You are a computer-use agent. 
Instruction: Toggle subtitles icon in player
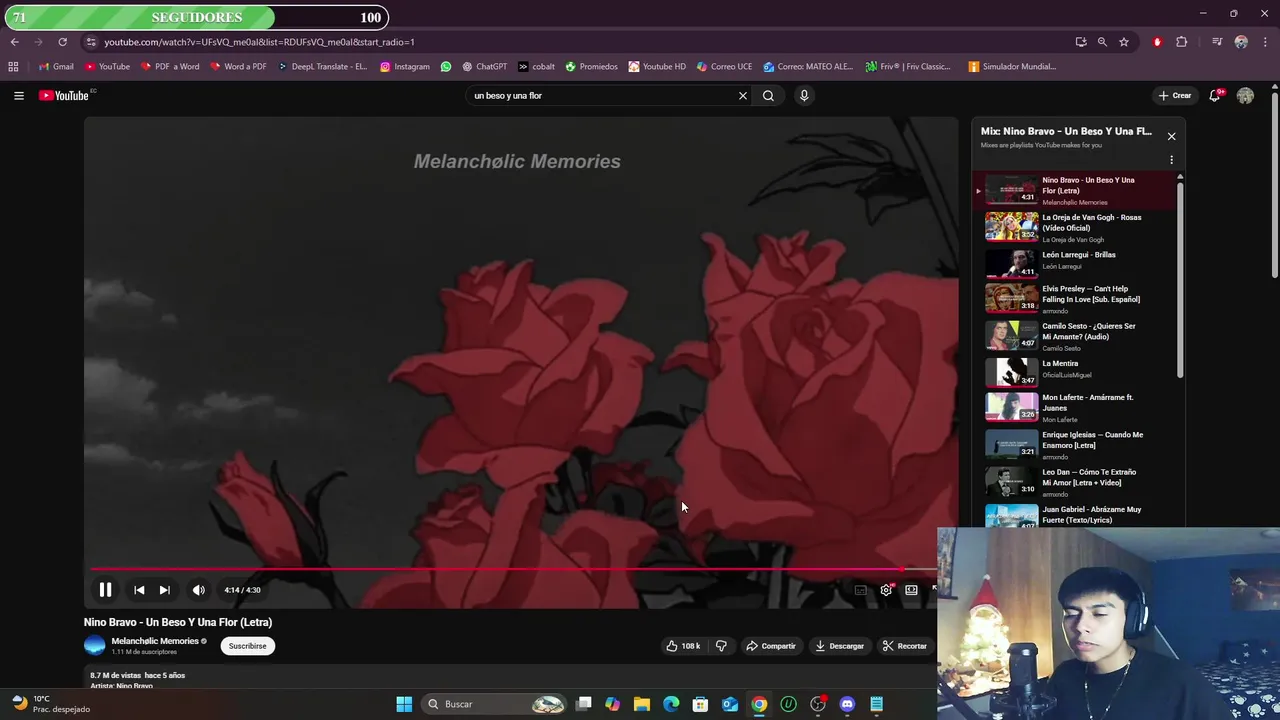861,590
